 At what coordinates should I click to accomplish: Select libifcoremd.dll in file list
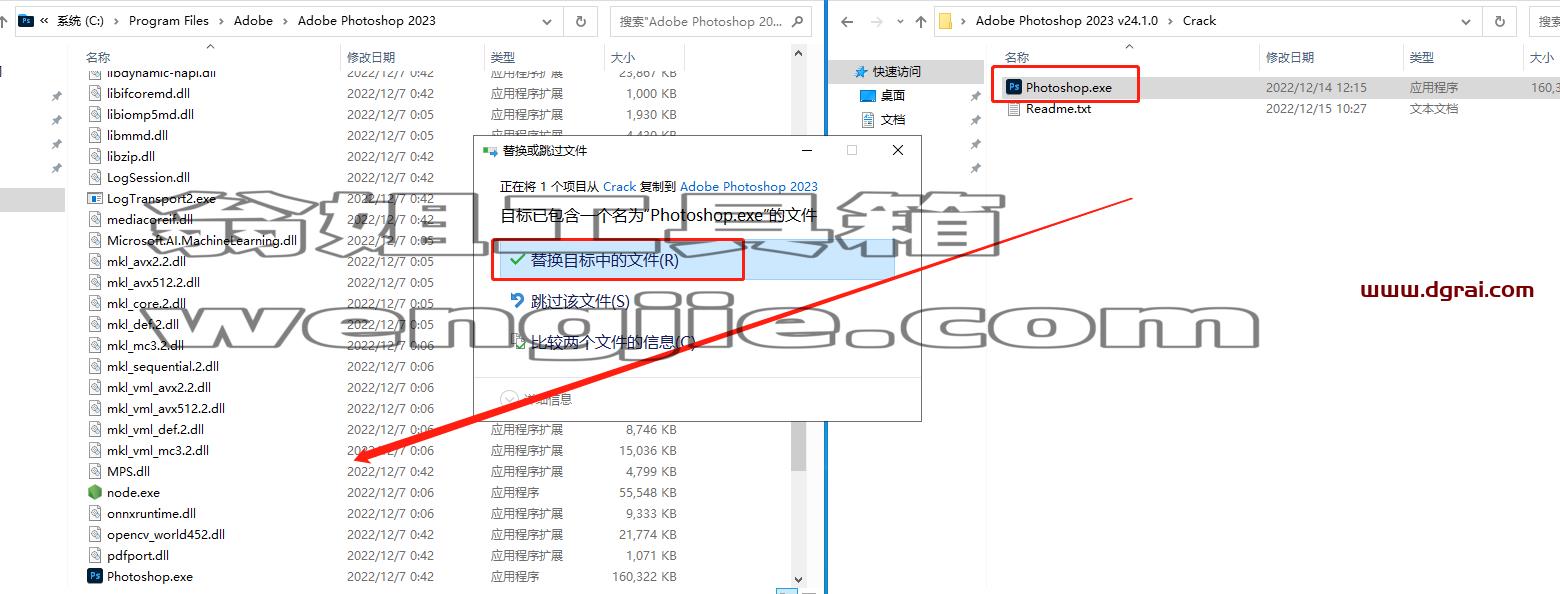(148, 93)
